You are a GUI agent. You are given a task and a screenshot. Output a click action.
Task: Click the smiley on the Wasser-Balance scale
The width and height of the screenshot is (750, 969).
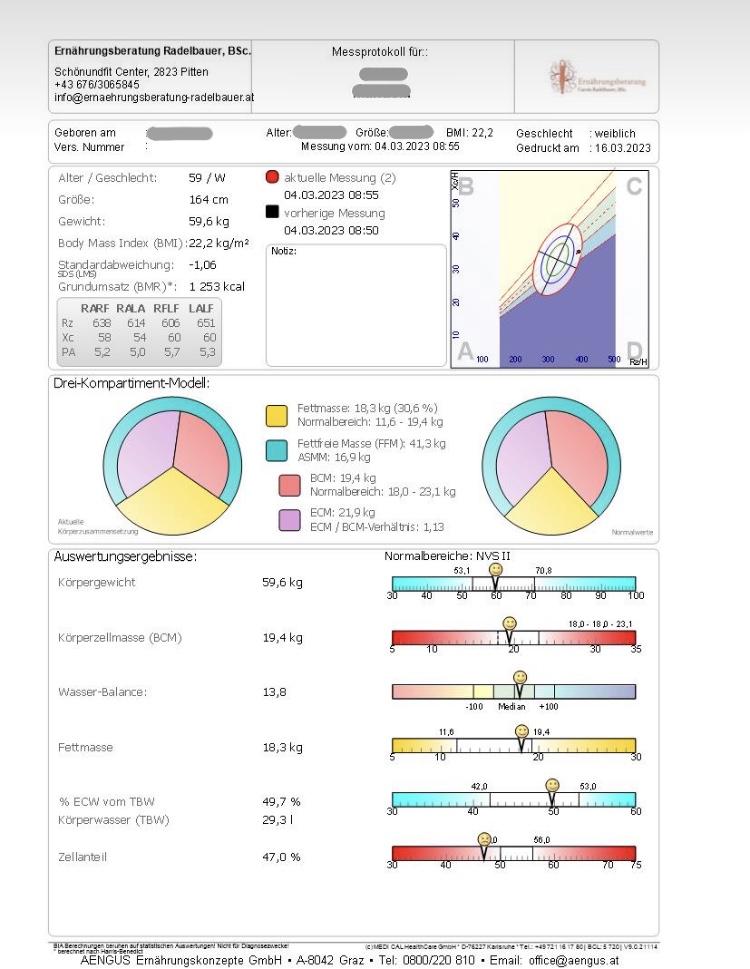[x=519, y=678]
